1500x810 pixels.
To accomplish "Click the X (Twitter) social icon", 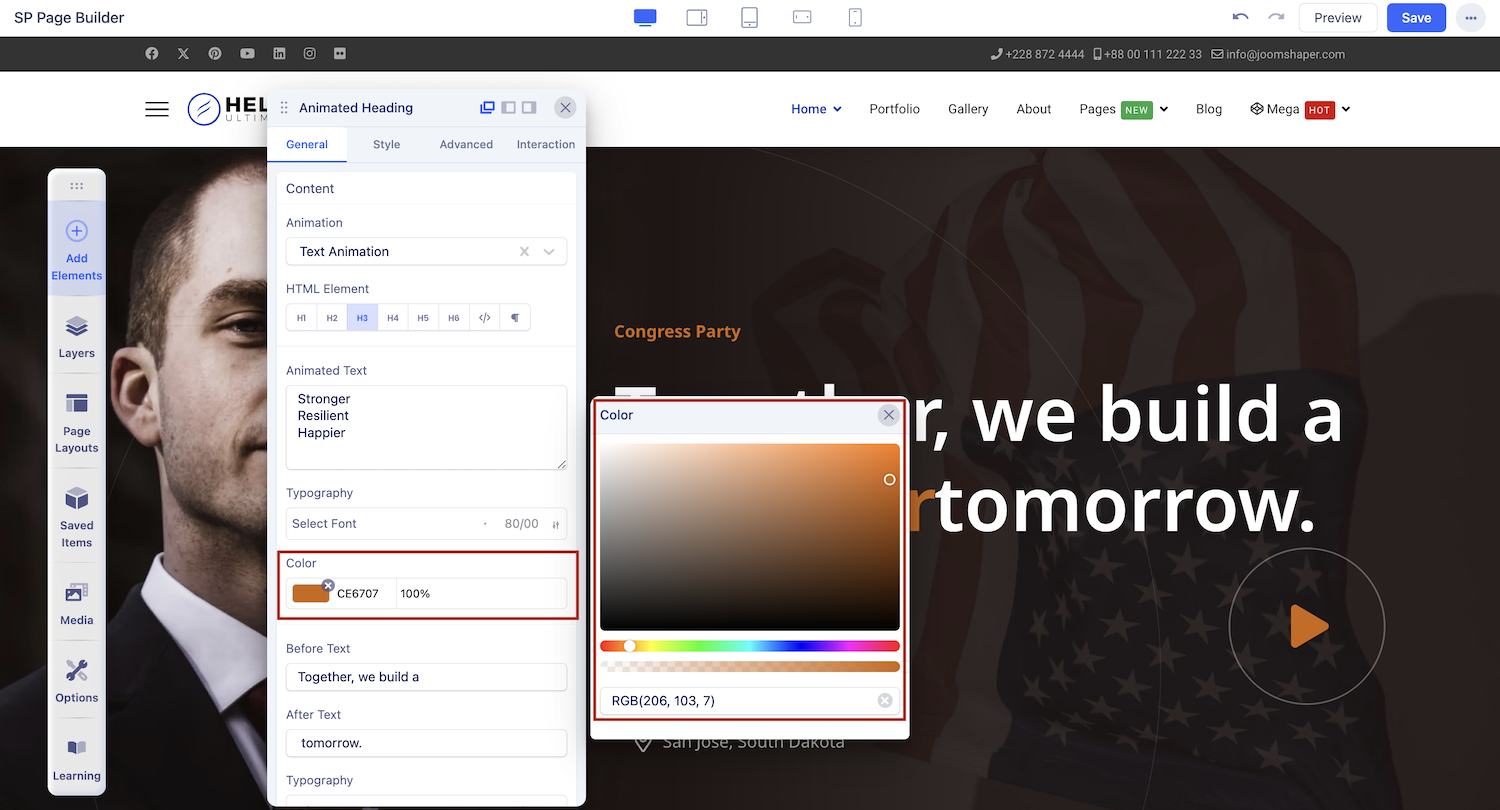I will pyautogui.click(x=183, y=54).
